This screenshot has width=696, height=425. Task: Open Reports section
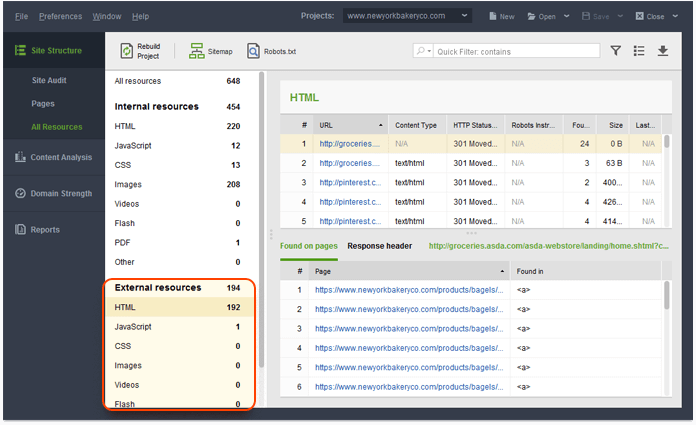pyautogui.click(x=54, y=230)
